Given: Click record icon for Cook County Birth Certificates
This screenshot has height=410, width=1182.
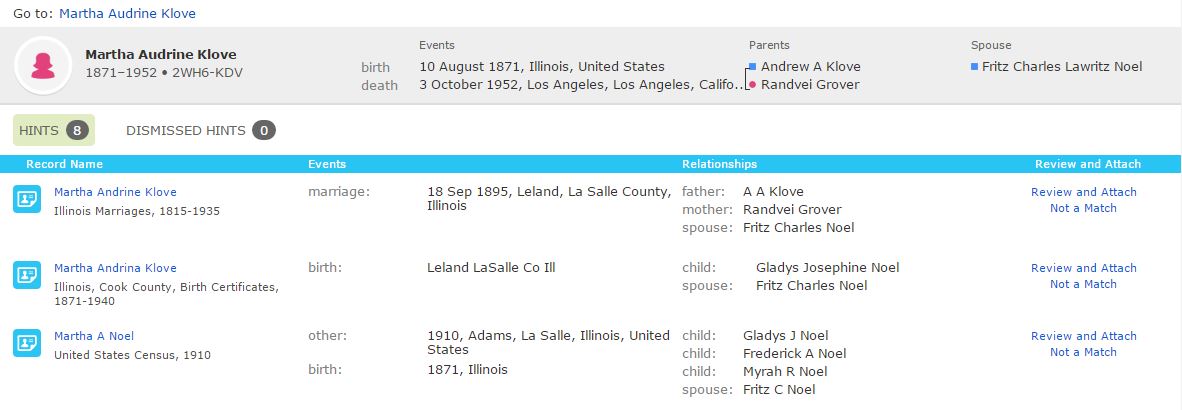Looking at the screenshot, I should 27,275.
